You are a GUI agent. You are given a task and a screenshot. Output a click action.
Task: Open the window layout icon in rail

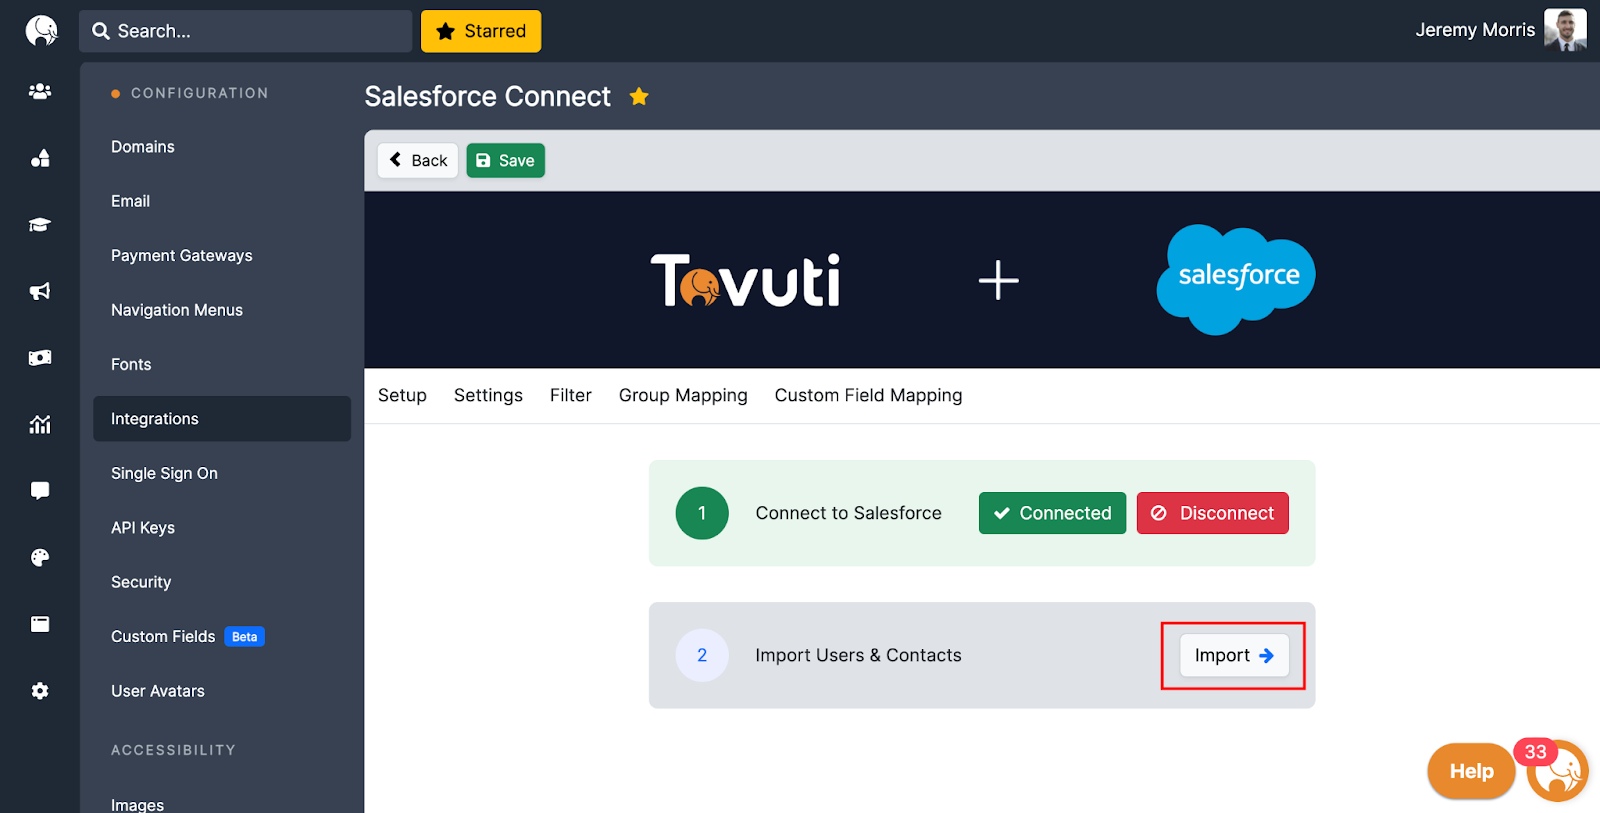click(x=40, y=624)
